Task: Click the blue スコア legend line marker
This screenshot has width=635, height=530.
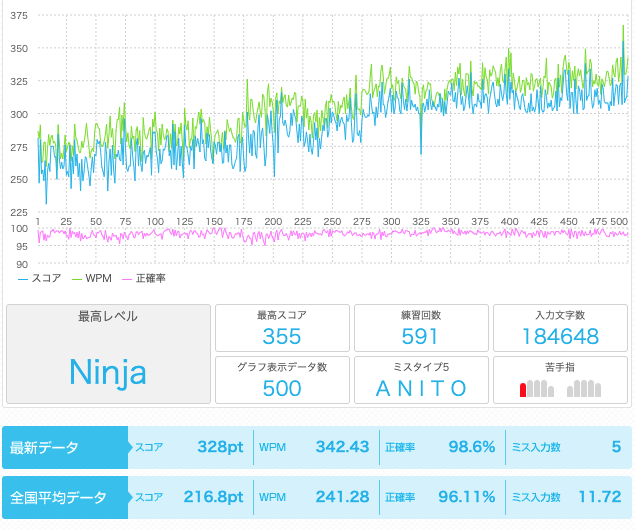Action: [23, 279]
